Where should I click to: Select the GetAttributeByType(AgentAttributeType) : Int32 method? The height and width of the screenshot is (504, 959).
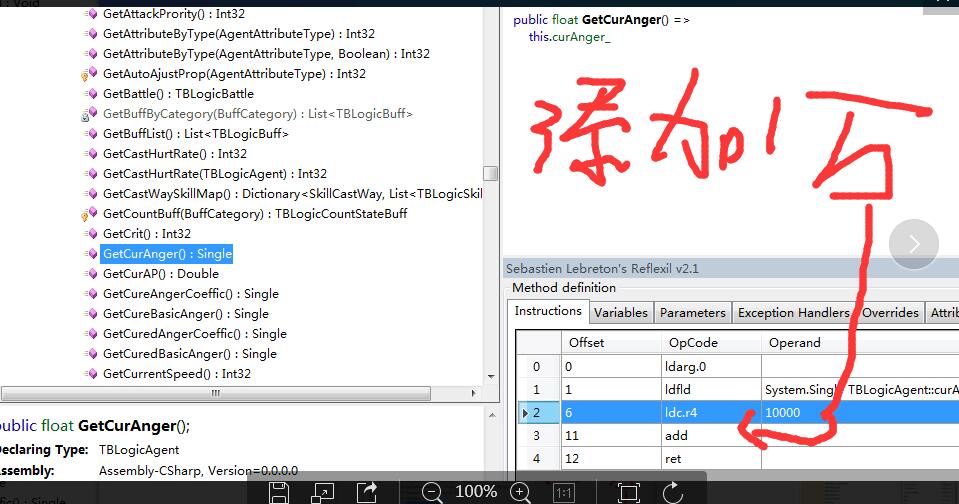(x=239, y=34)
